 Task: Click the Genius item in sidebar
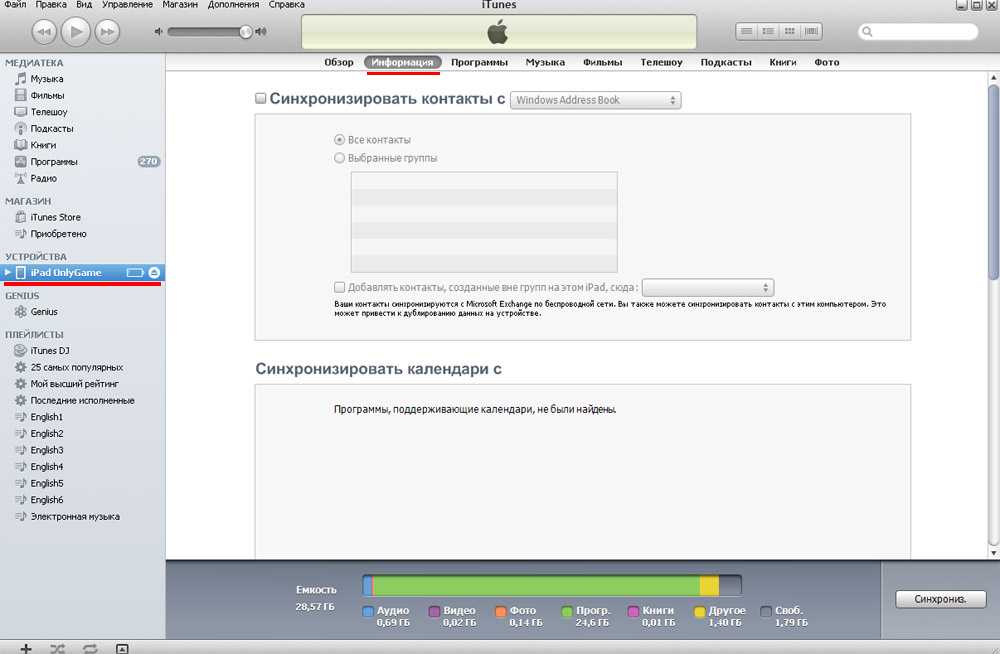(x=44, y=312)
